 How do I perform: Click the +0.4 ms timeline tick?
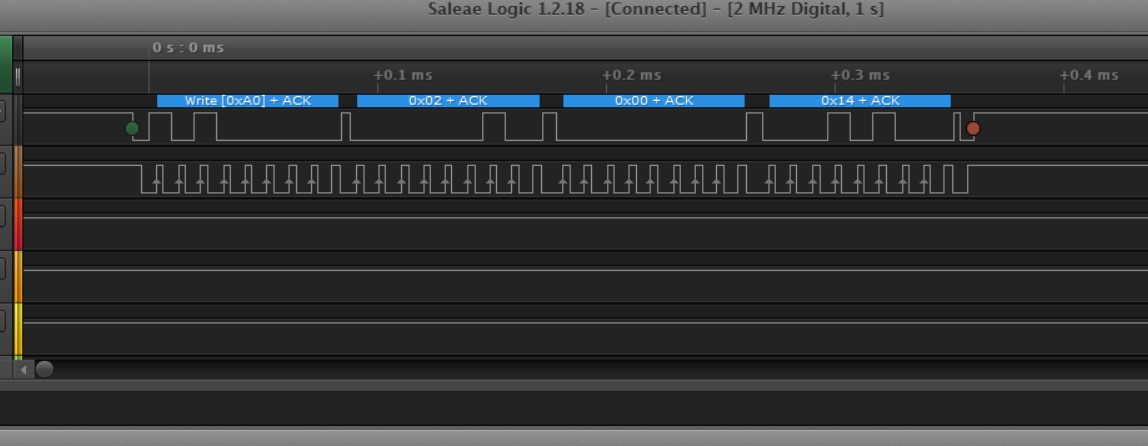click(1089, 75)
